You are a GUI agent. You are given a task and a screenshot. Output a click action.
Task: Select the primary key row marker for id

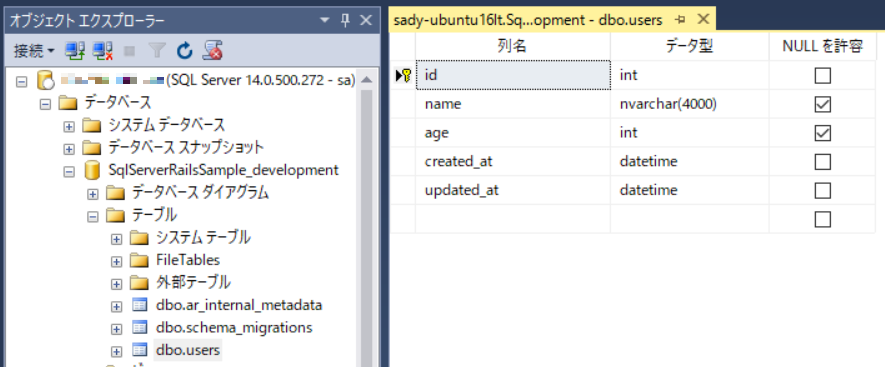(x=403, y=75)
